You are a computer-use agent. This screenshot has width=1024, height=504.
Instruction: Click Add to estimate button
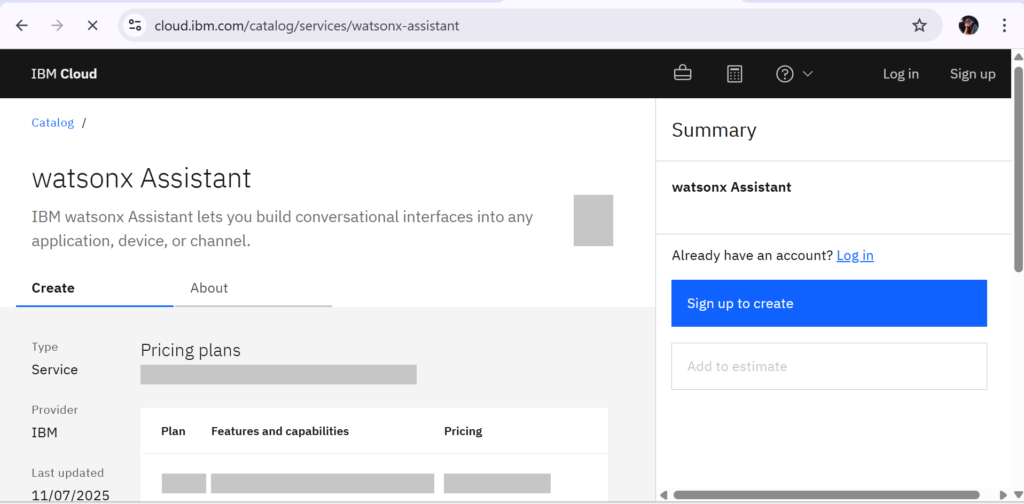[829, 366]
